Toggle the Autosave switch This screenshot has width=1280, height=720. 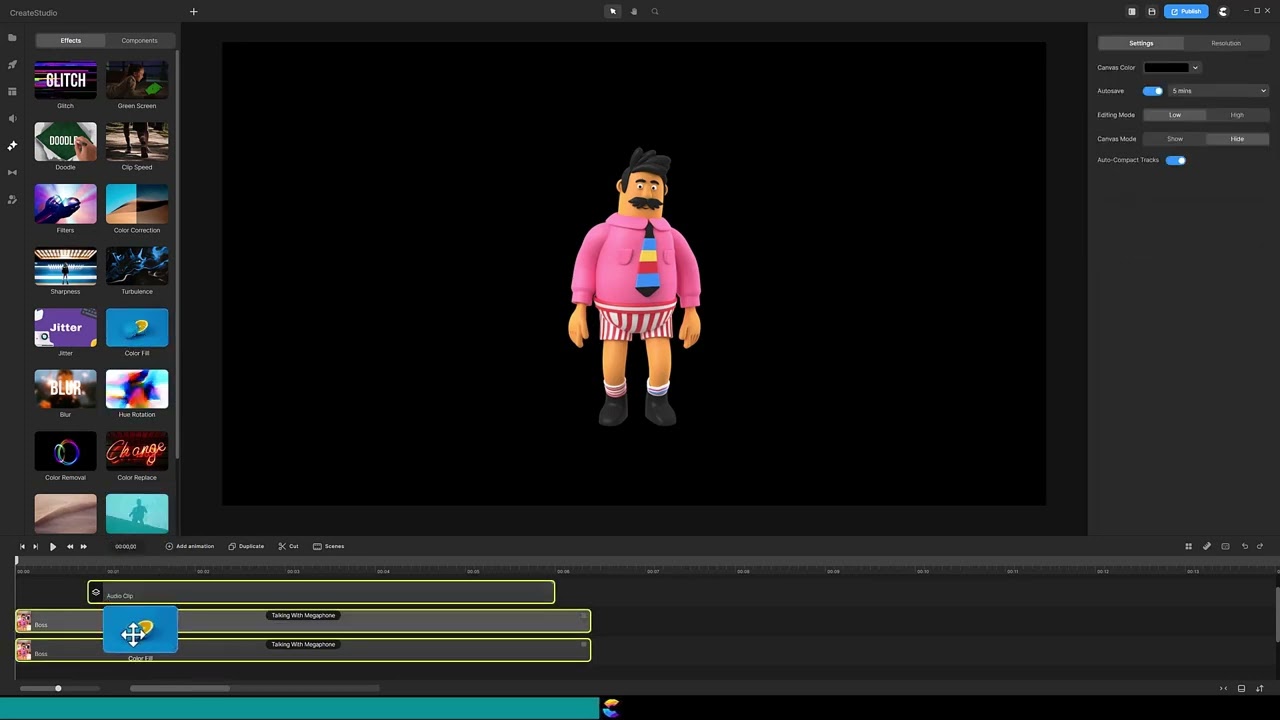click(1153, 91)
